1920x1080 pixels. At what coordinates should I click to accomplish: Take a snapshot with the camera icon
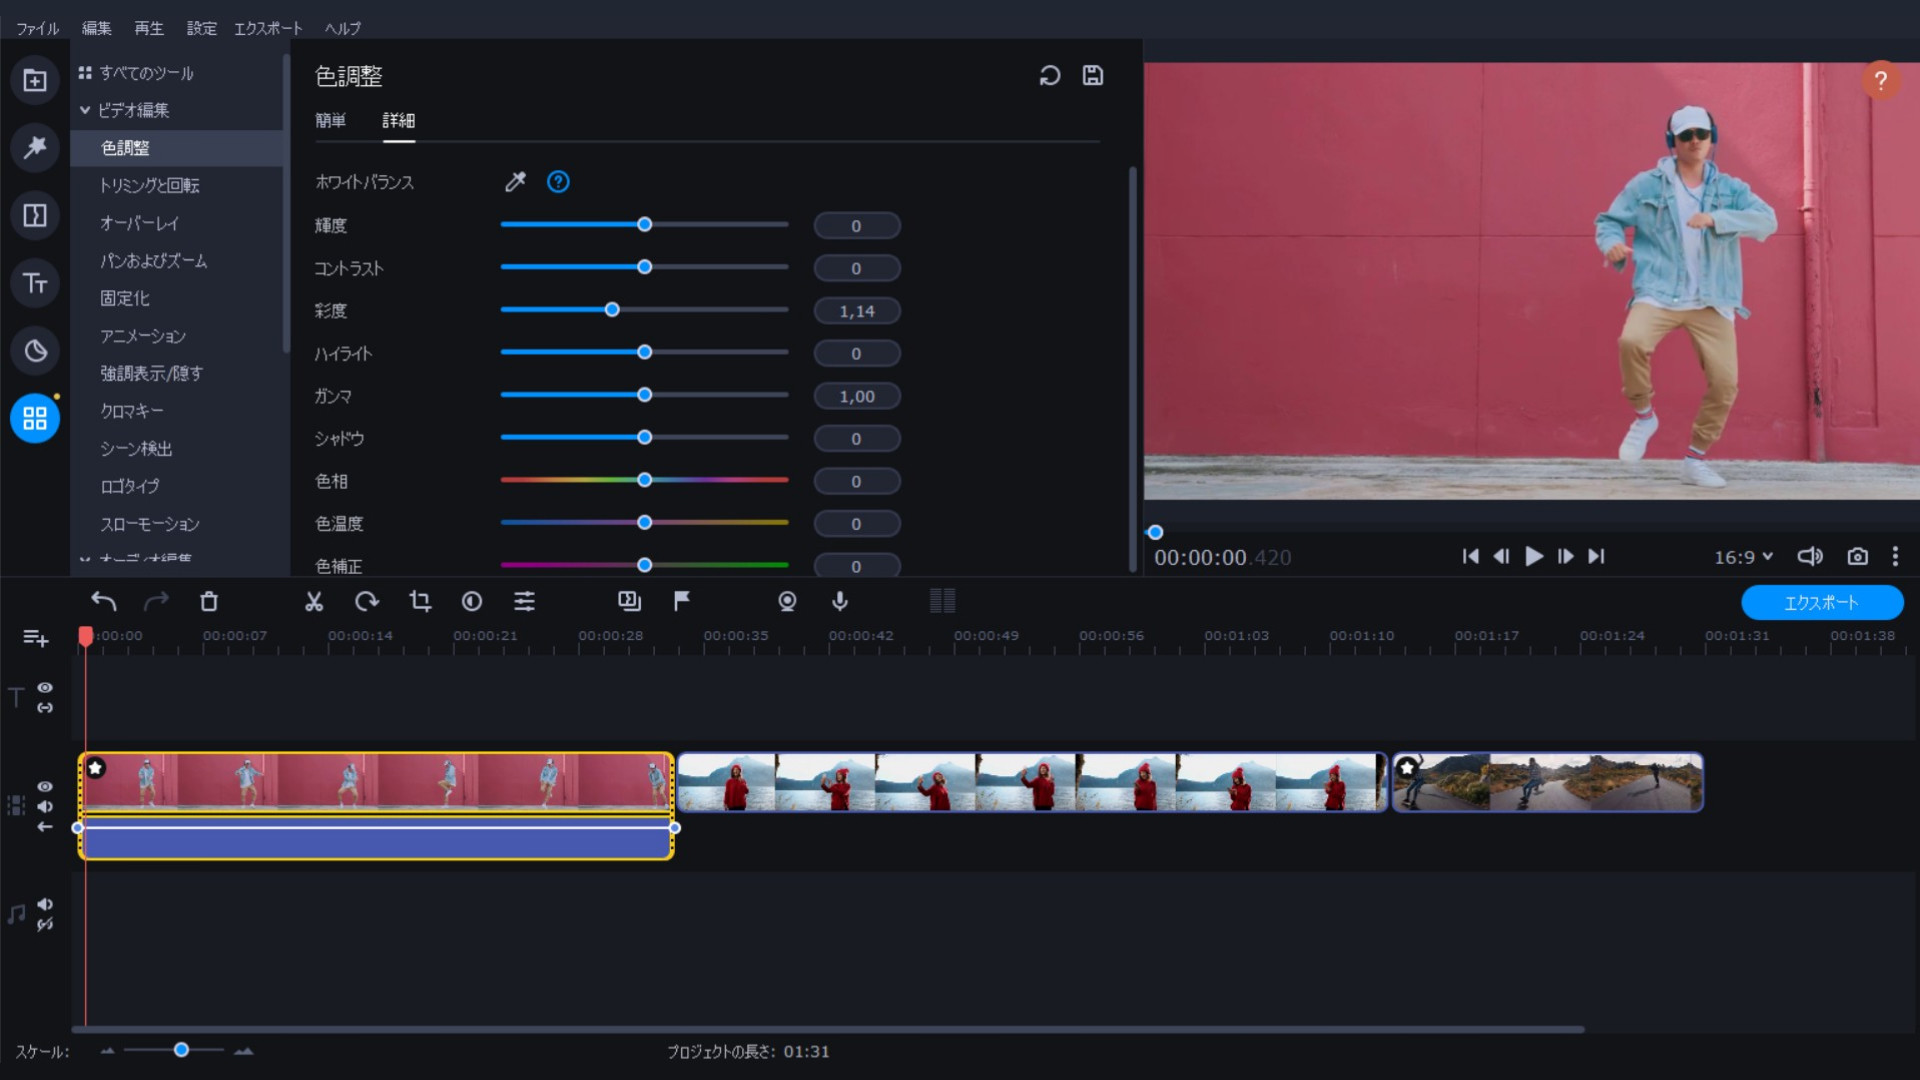[x=1857, y=557]
